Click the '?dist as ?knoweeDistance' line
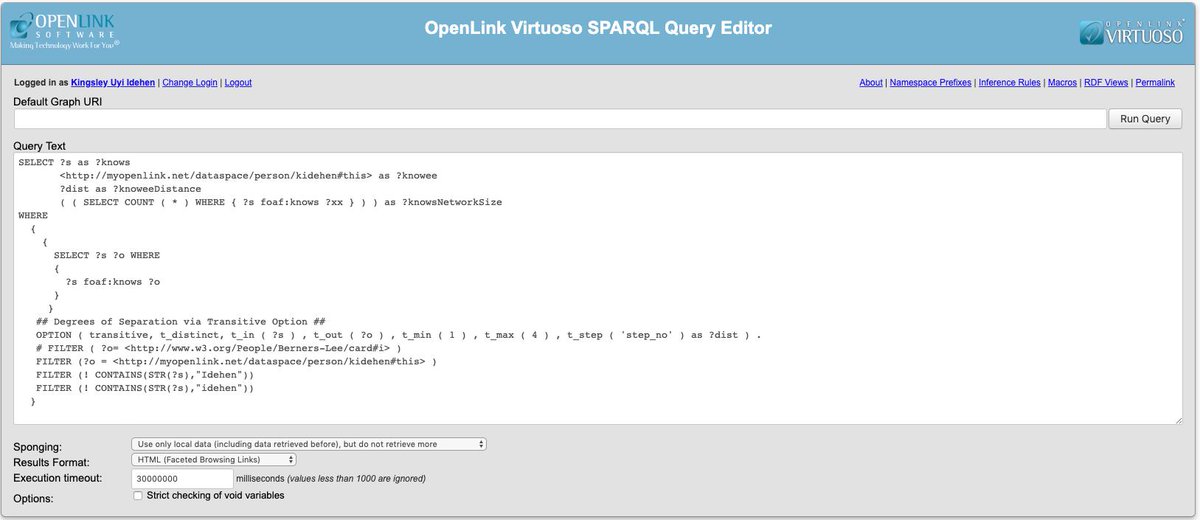The image size is (1200, 520). tap(130, 188)
